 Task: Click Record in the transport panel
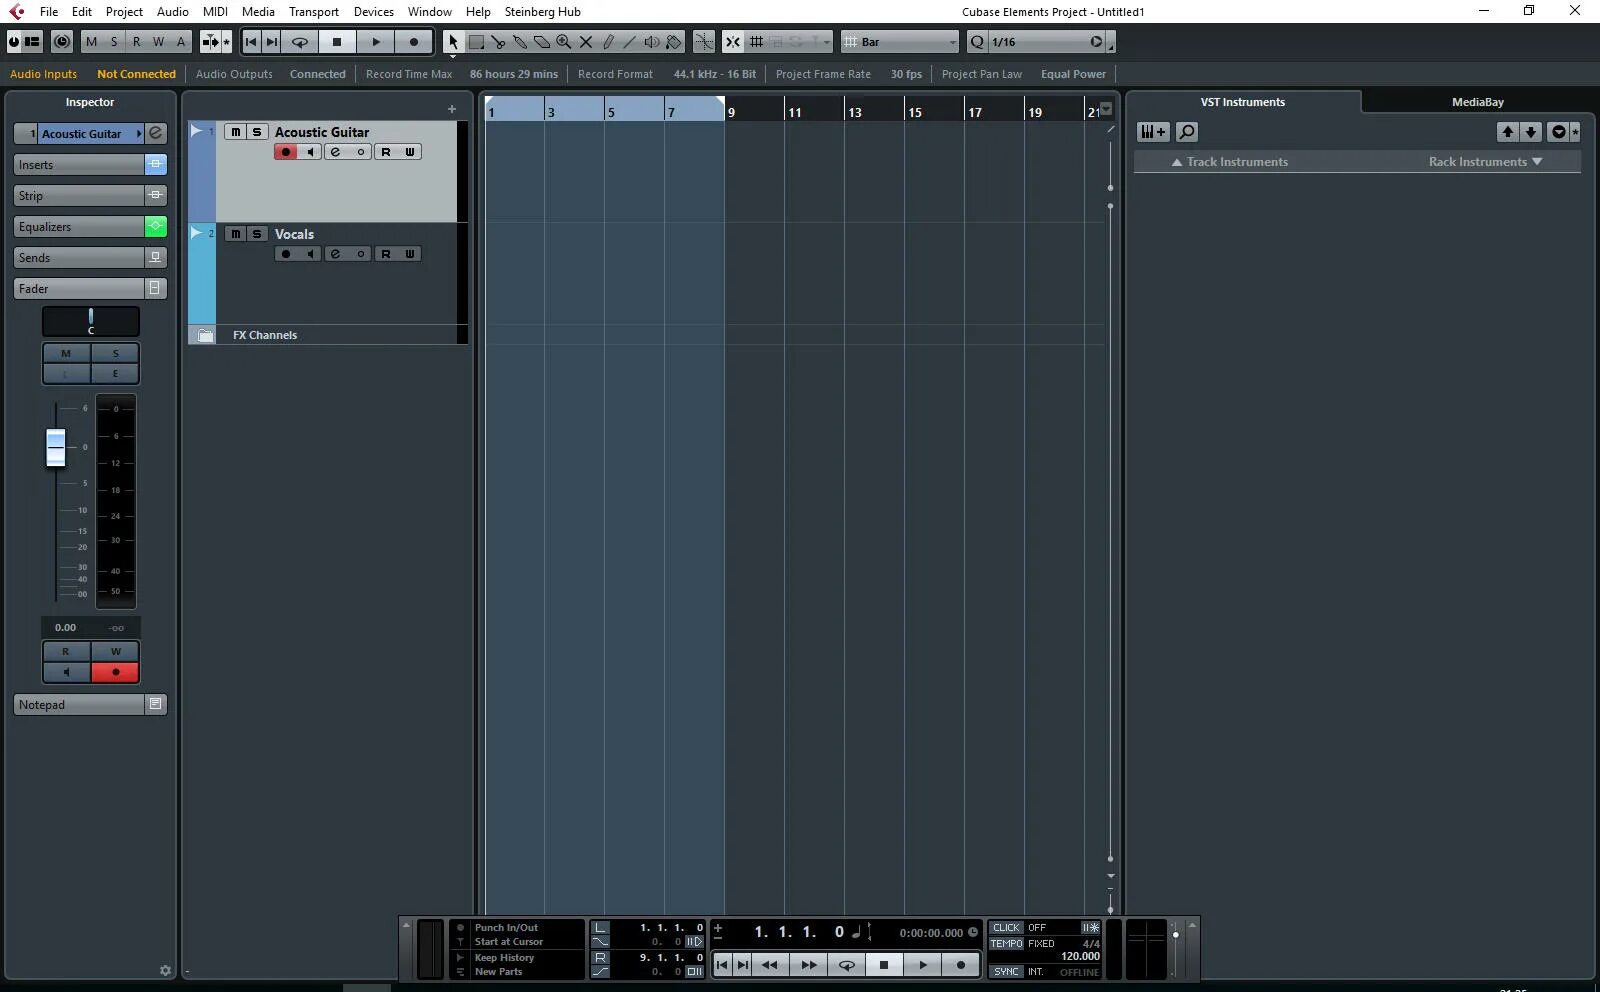[961, 965]
